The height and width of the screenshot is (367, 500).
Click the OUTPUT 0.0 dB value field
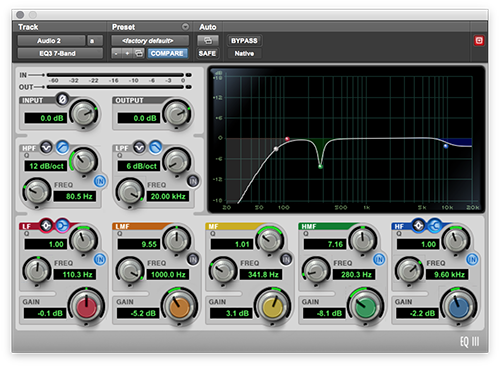(x=138, y=118)
